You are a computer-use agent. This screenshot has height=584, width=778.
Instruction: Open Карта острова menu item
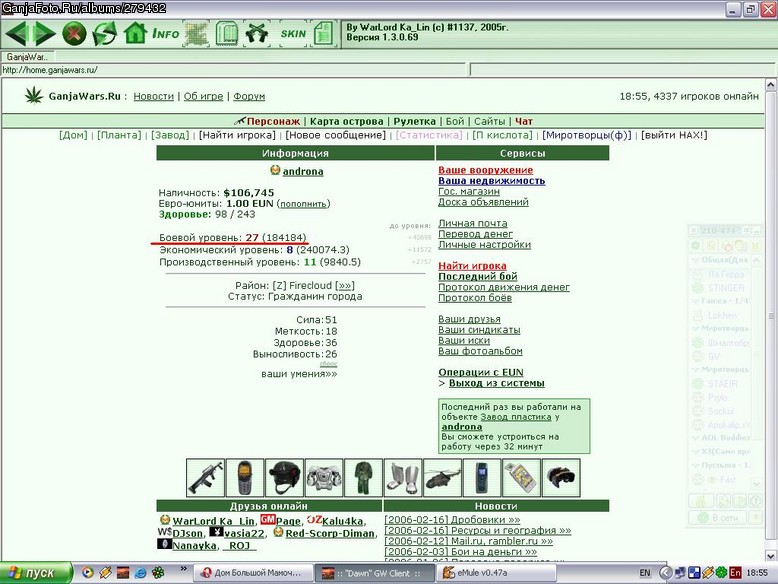(x=346, y=121)
